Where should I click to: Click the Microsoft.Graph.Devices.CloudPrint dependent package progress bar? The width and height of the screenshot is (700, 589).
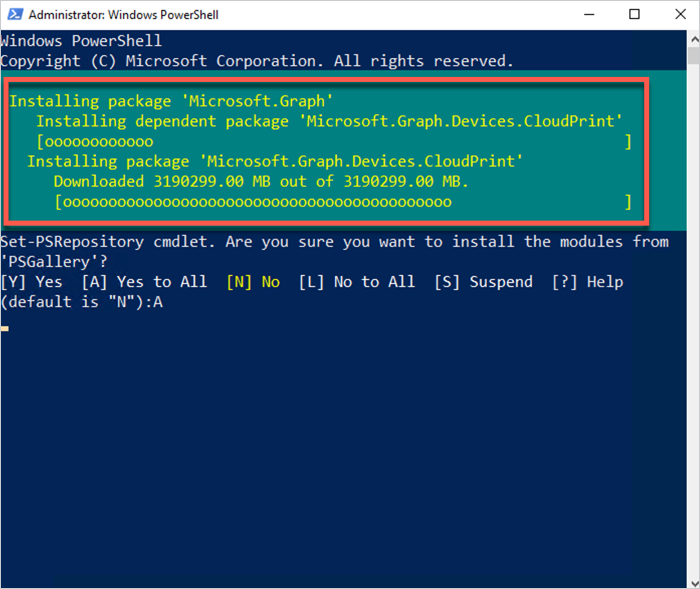coord(333,142)
